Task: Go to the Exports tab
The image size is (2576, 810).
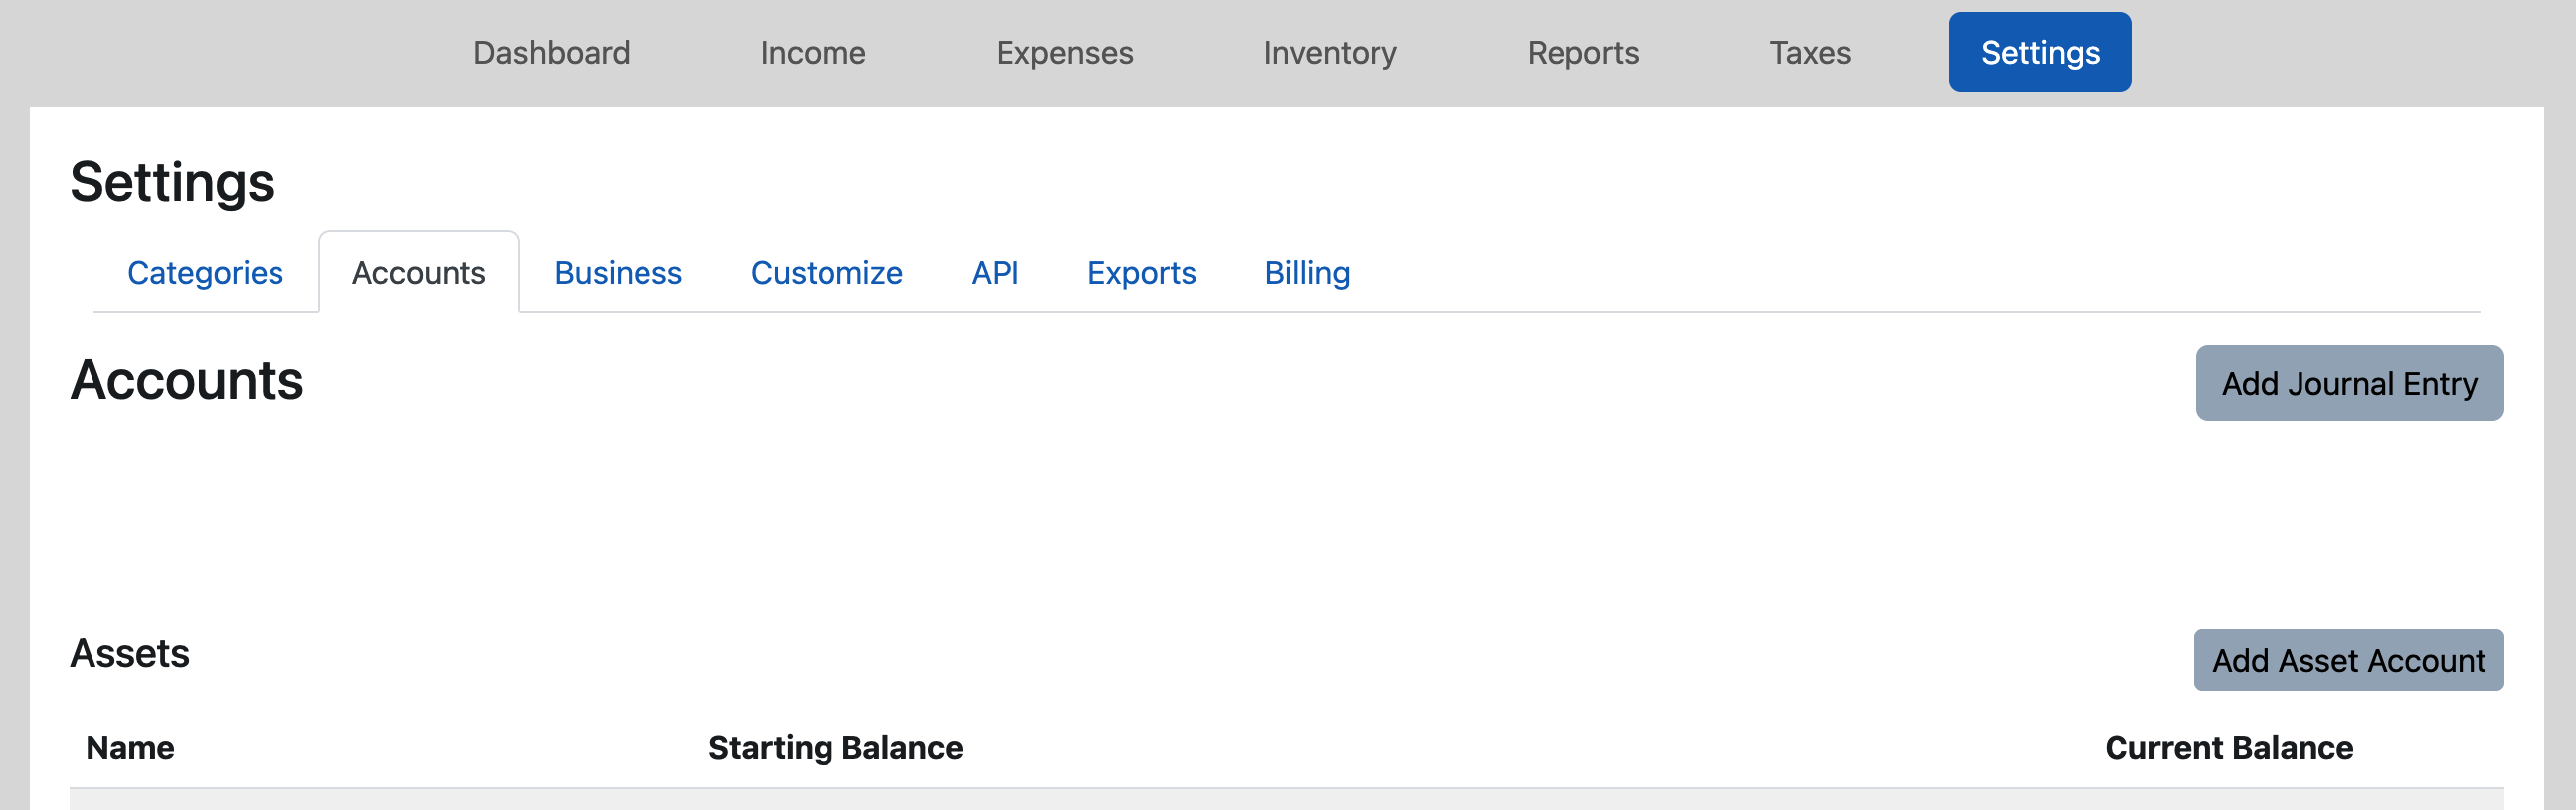Action: point(1140,272)
